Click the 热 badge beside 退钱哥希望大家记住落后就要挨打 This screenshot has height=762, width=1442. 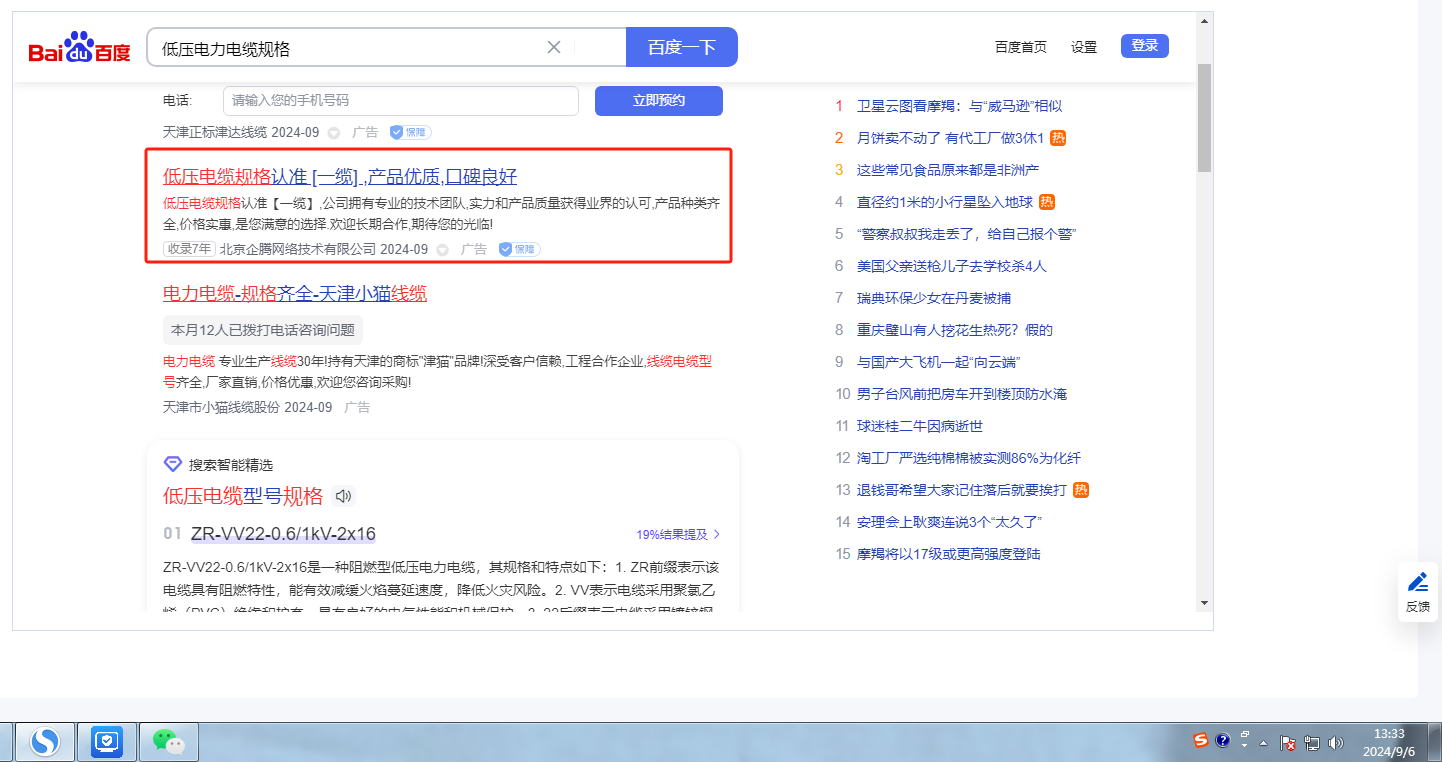[x=1081, y=490]
